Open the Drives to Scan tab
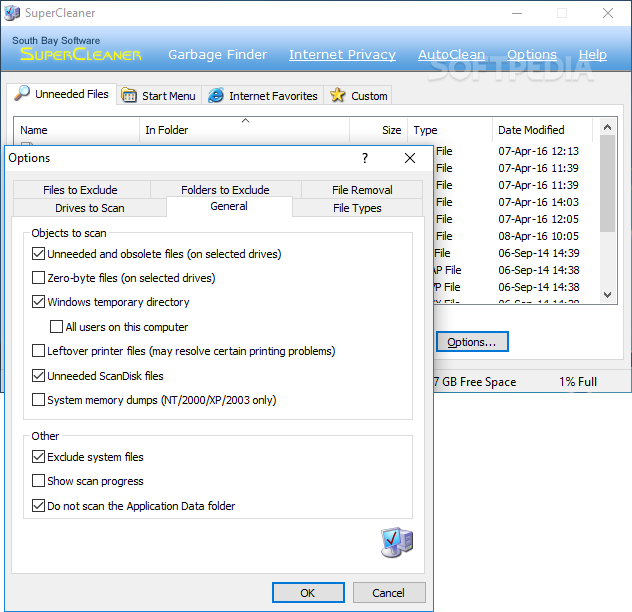The height and width of the screenshot is (612, 632). pos(90,208)
